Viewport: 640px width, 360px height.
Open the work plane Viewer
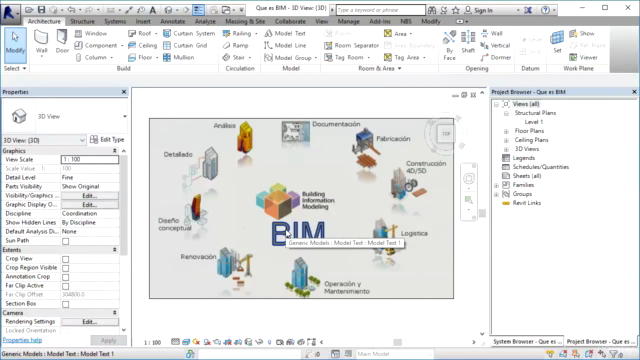click(584, 58)
